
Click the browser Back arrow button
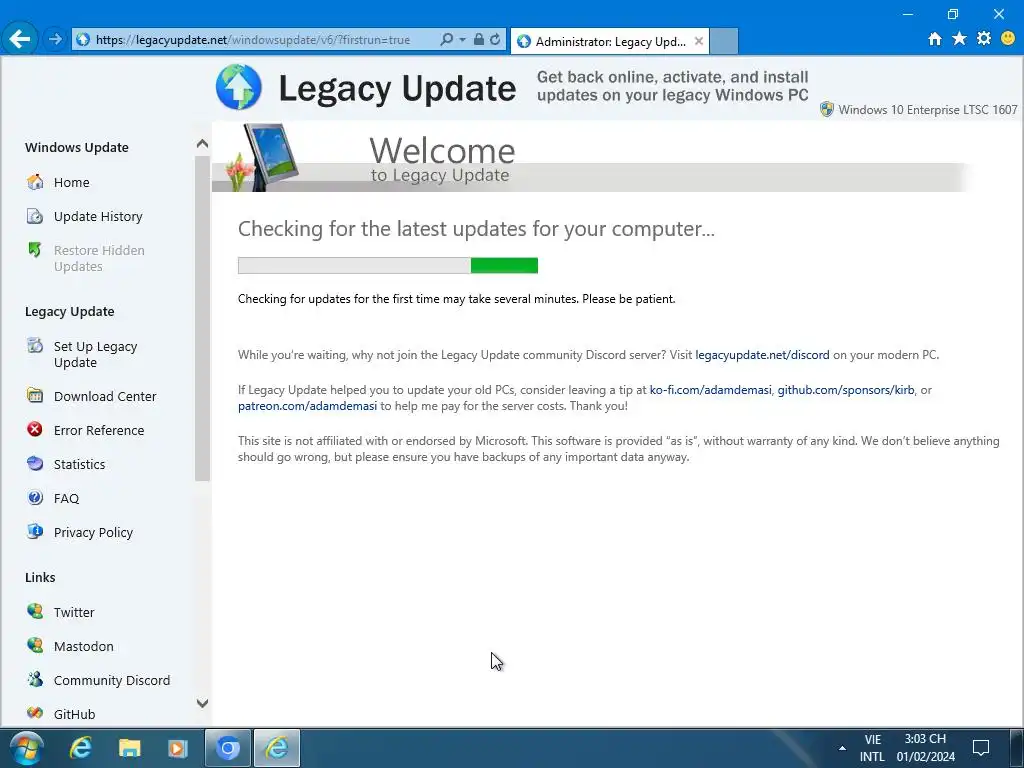coord(20,39)
